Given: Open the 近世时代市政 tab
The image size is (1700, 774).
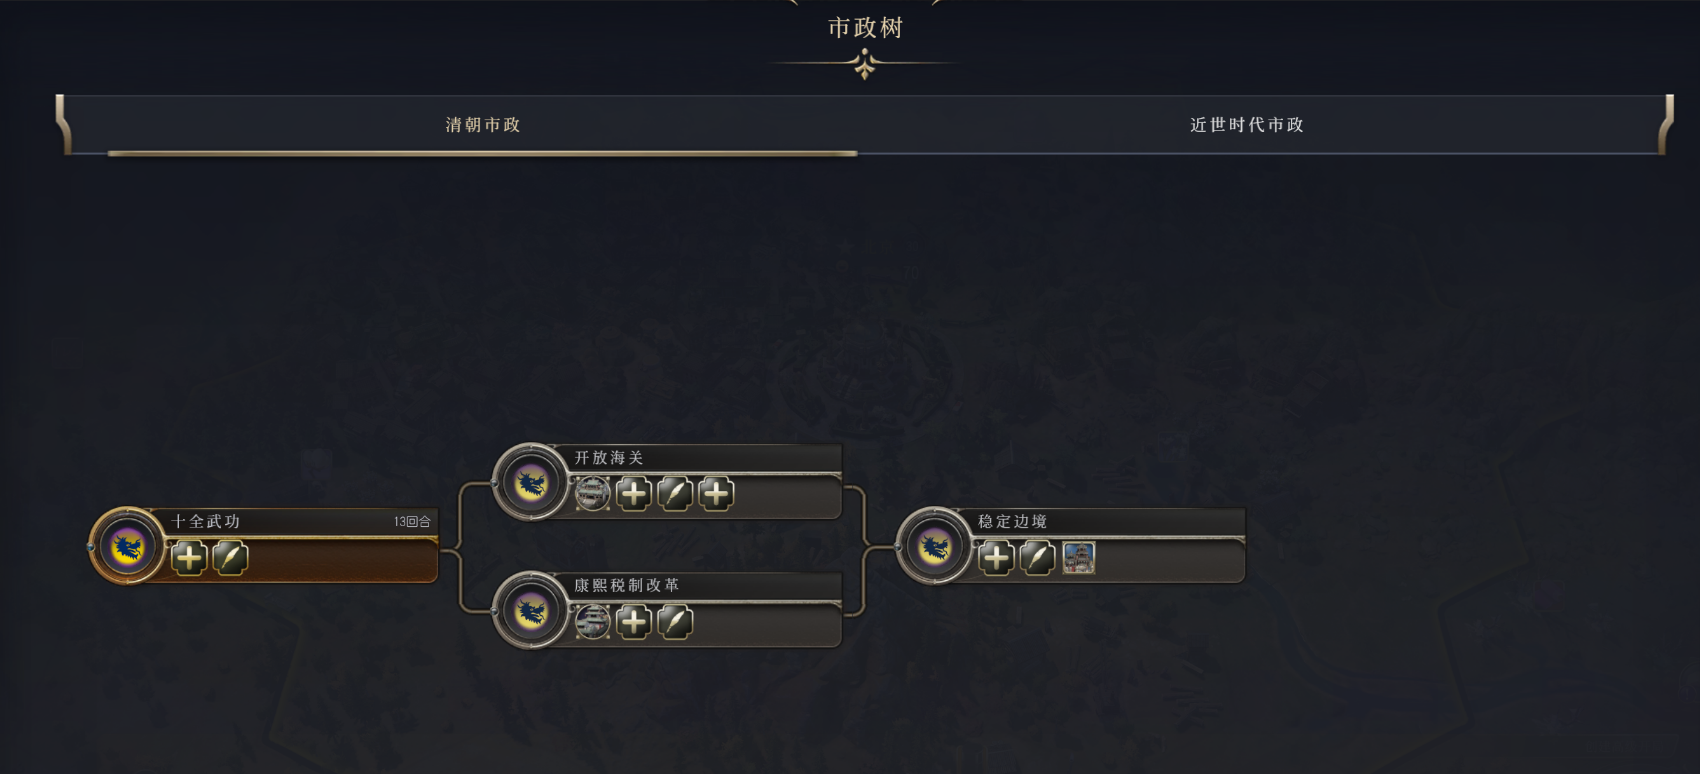Looking at the screenshot, I should click(1246, 125).
